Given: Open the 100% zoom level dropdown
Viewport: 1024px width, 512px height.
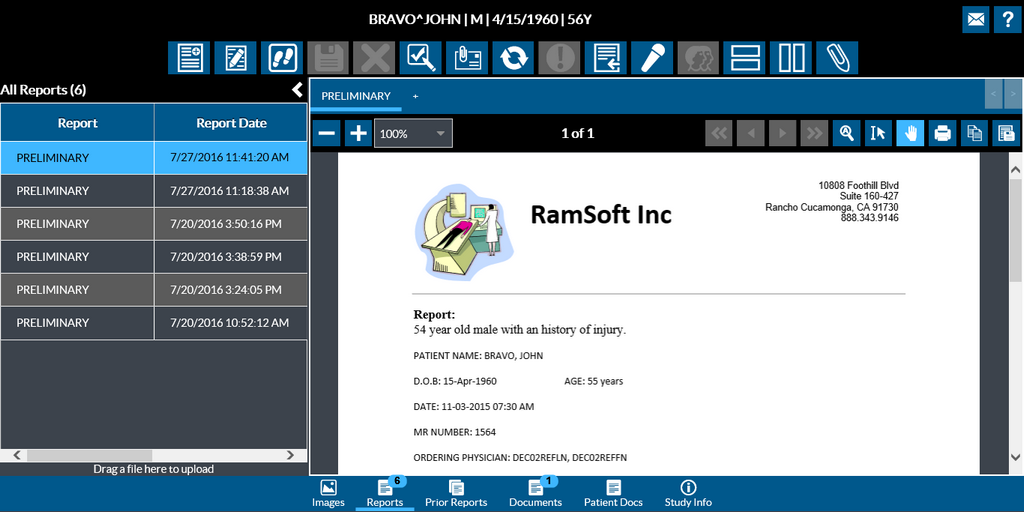Looking at the screenshot, I should 413,133.
